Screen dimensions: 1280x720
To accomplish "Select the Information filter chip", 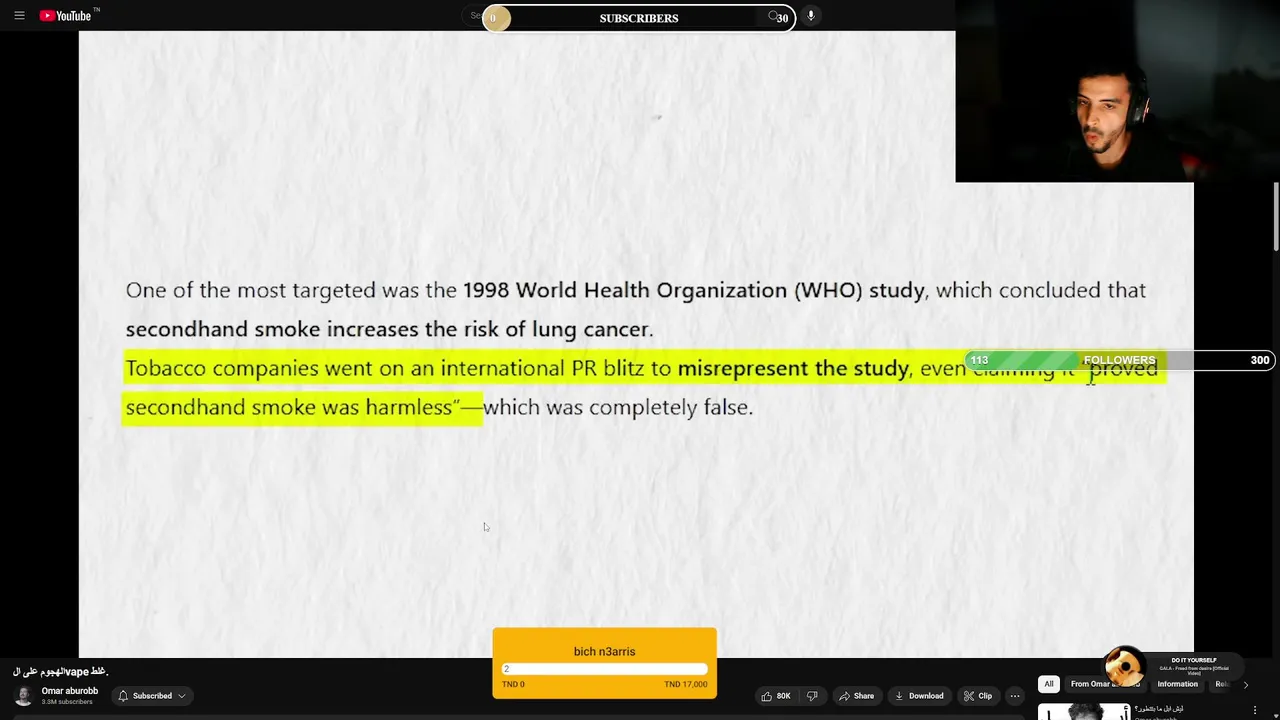I will coord(1177,684).
